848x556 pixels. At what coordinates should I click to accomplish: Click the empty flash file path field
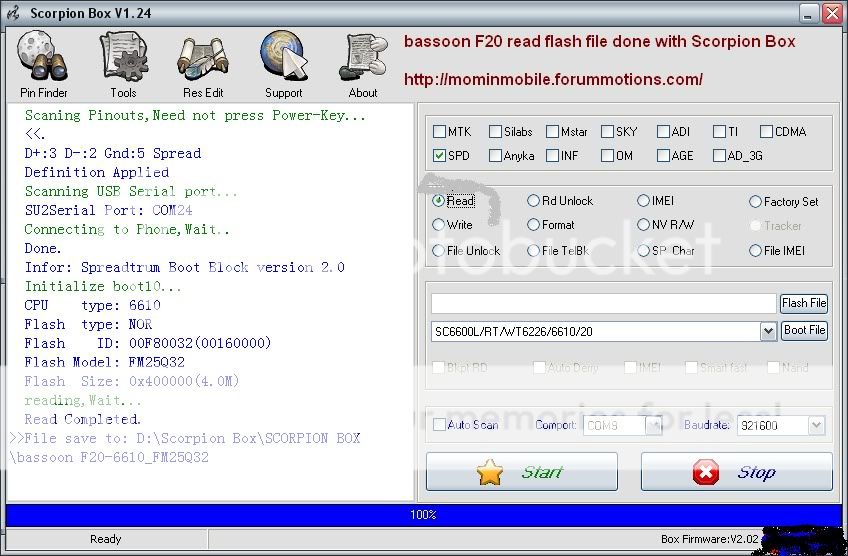tap(603, 303)
